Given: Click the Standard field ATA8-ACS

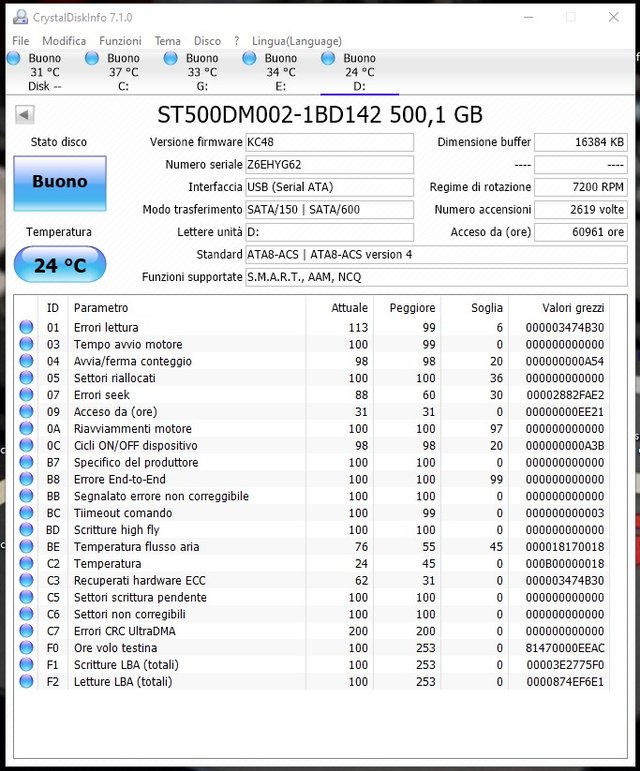Looking at the screenshot, I should (436, 255).
